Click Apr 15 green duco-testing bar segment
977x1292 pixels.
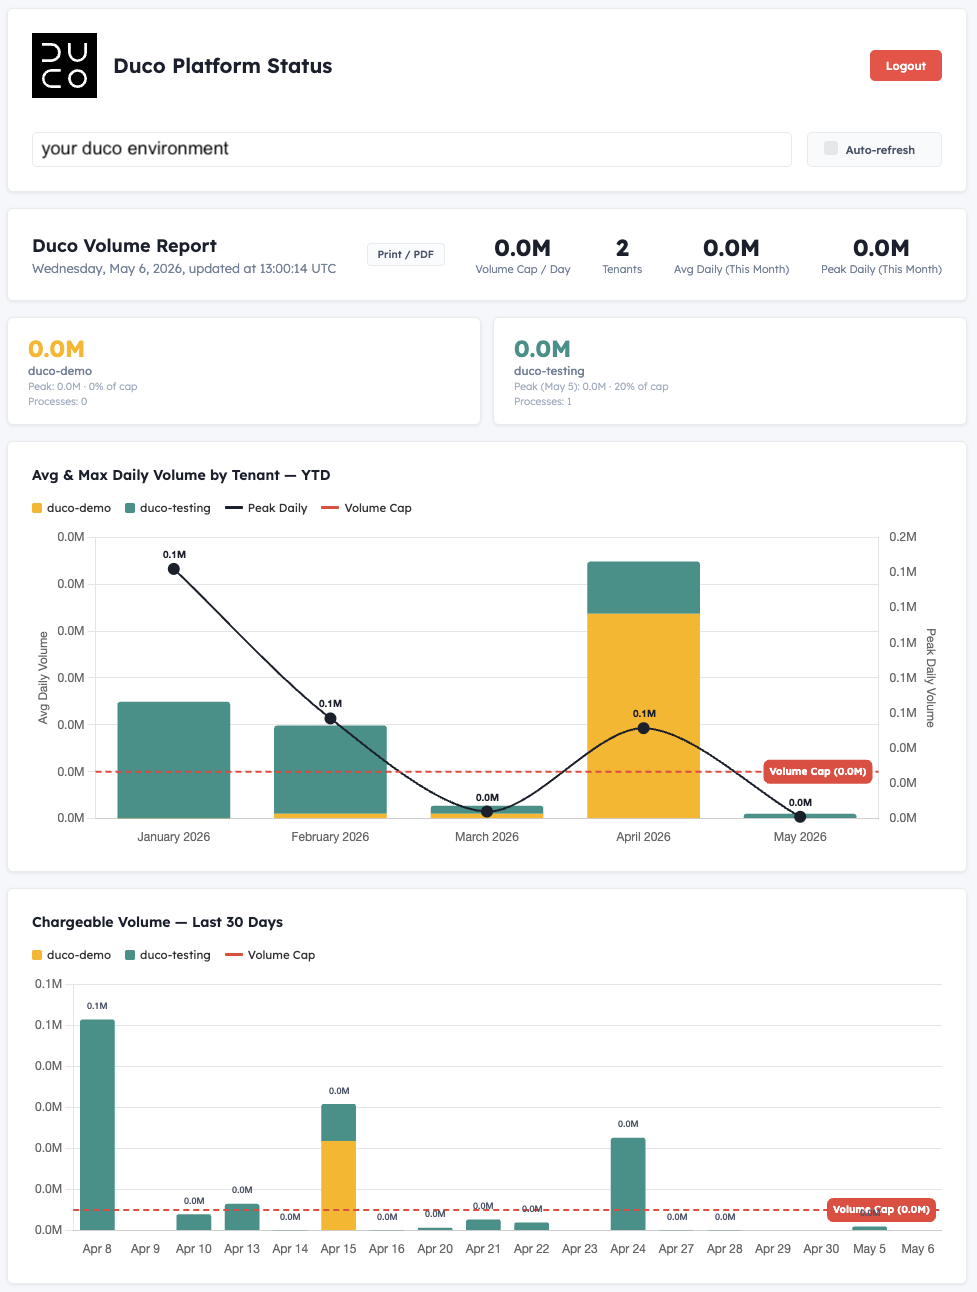pyautogui.click(x=338, y=1123)
